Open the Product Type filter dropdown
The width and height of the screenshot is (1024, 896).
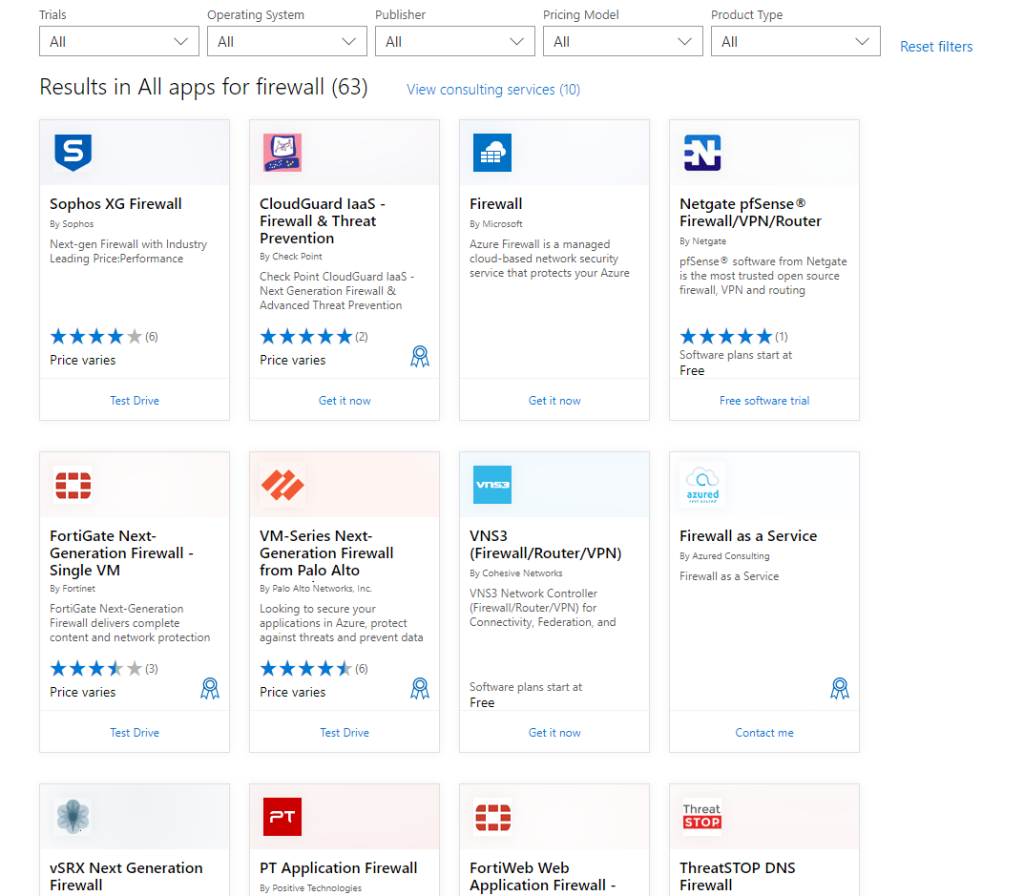(795, 41)
